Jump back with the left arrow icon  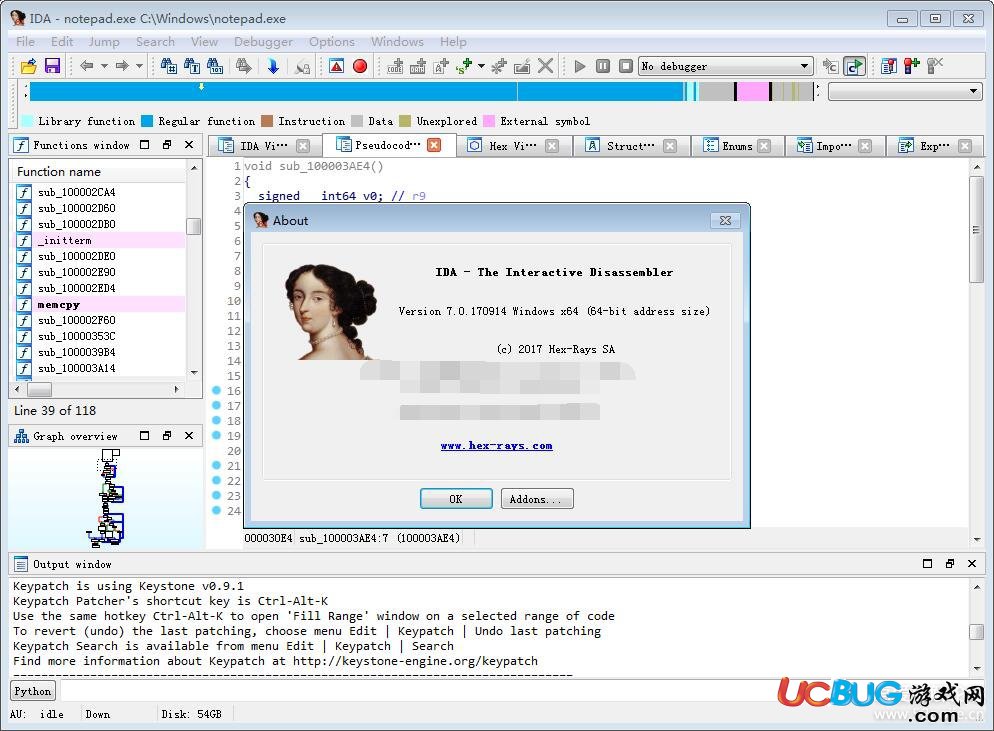click(x=87, y=65)
